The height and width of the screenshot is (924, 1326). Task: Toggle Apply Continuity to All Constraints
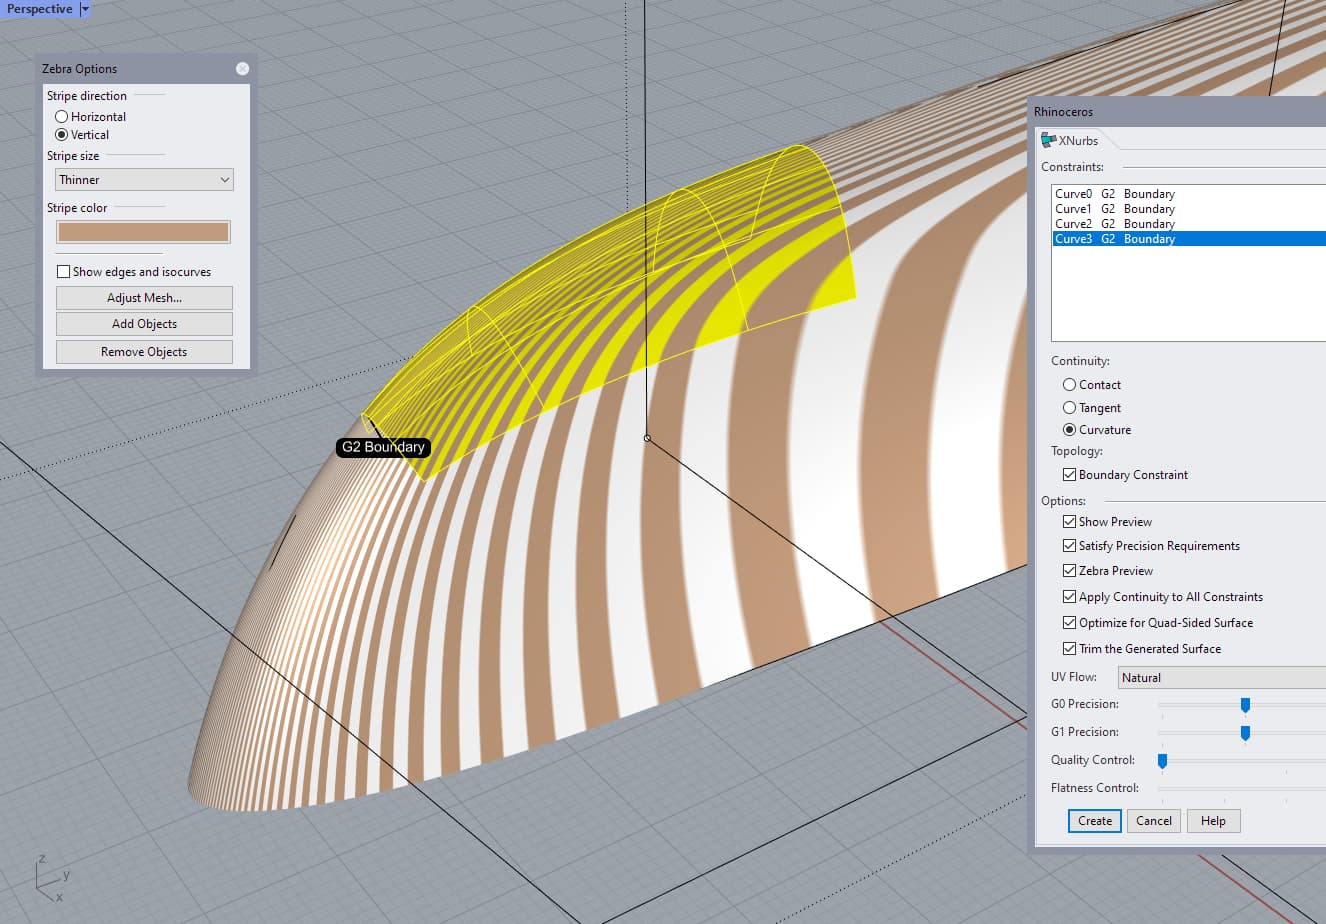(x=1070, y=597)
